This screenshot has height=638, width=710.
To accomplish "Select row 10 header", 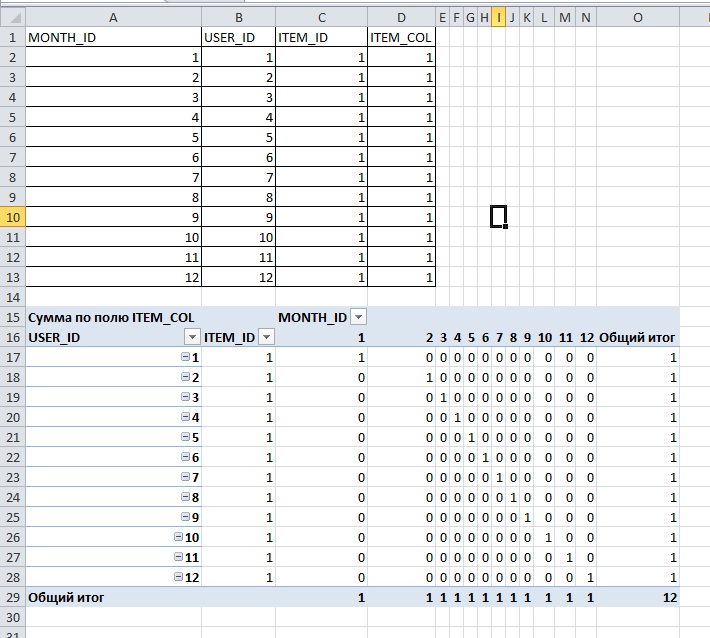I will coord(12,217).
